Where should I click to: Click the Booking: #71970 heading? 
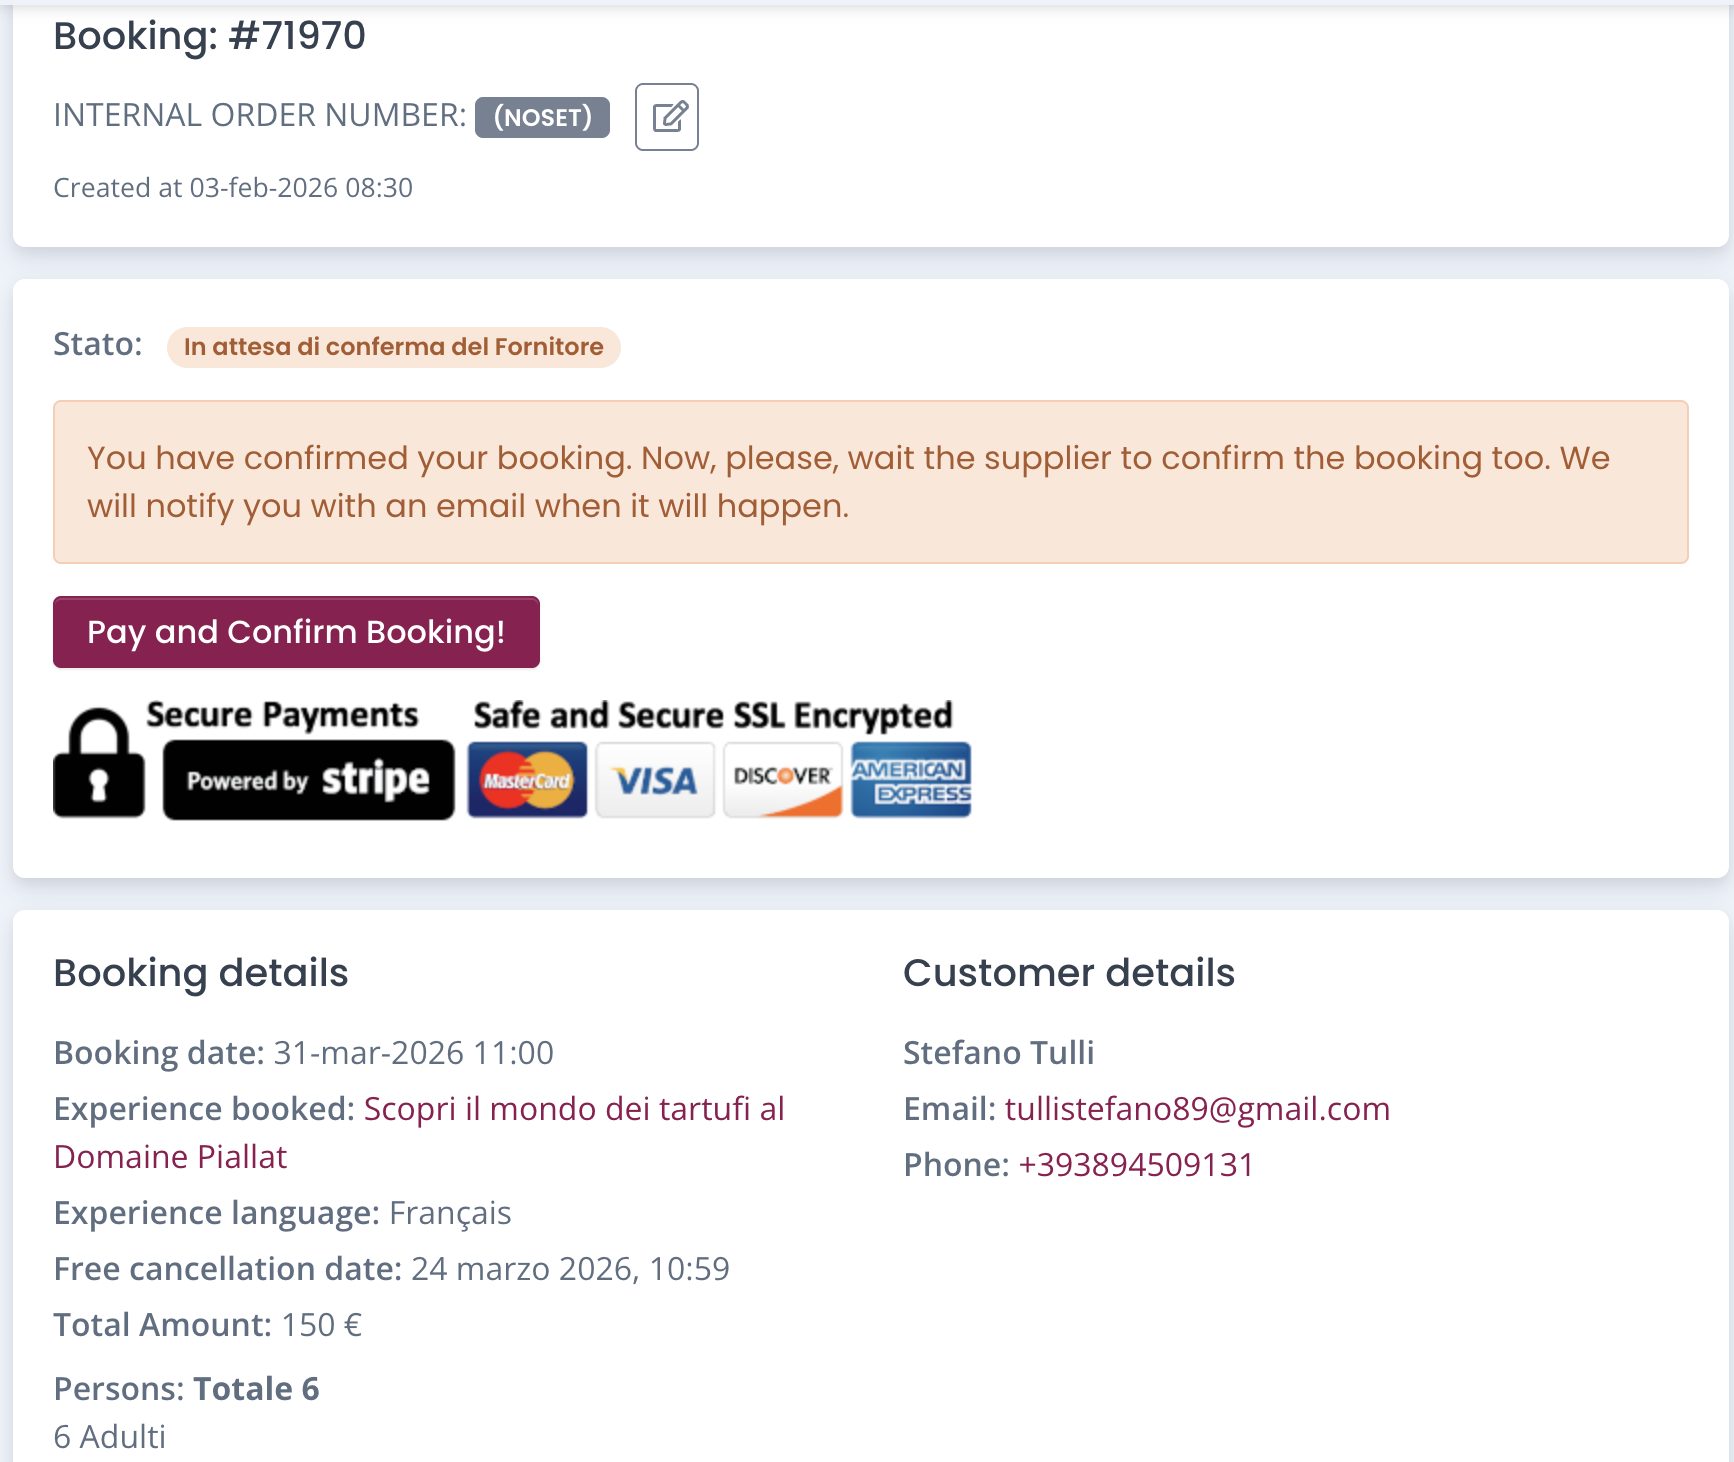point(210,36)
